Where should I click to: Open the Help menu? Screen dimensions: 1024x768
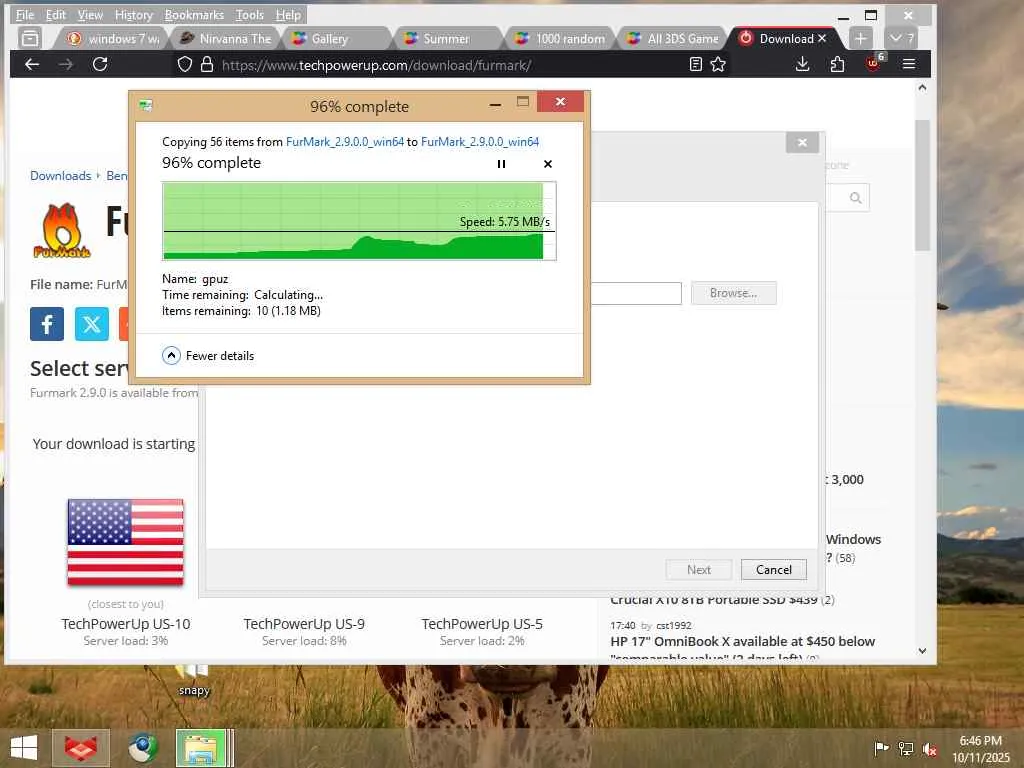tap(288, 14)
